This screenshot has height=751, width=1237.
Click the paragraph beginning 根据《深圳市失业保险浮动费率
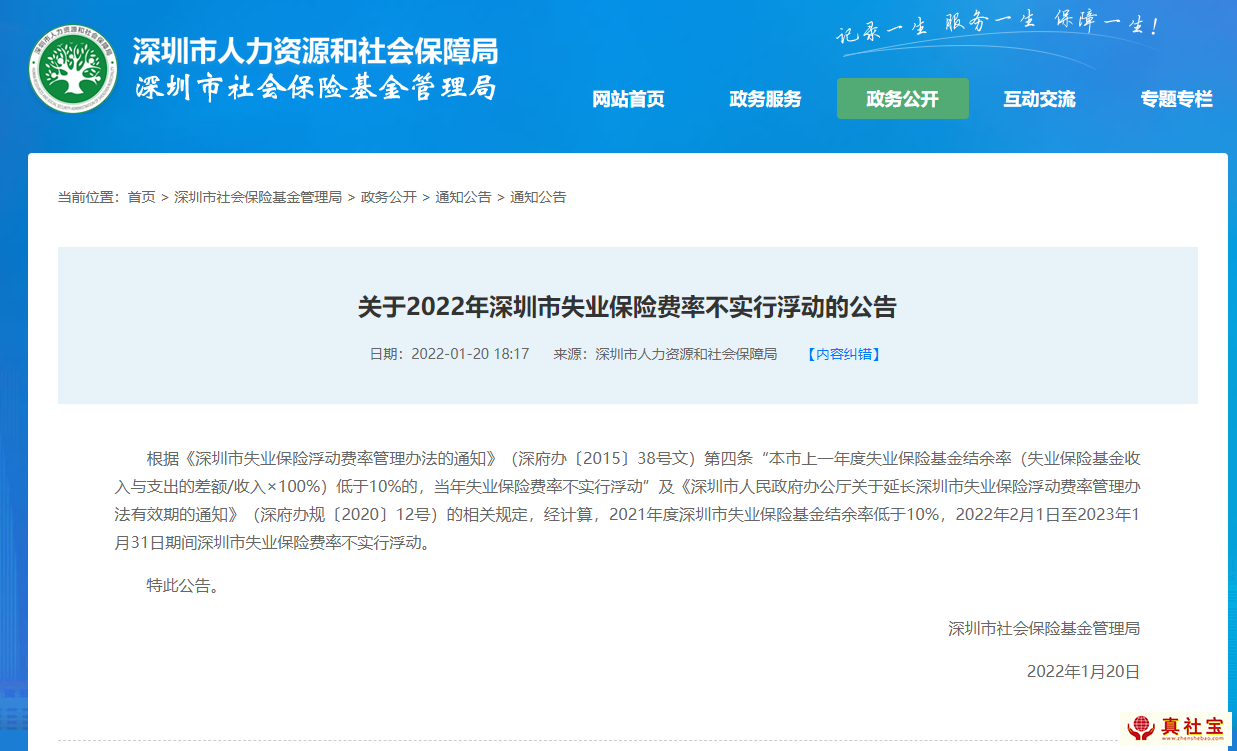(x=627, y=502)
